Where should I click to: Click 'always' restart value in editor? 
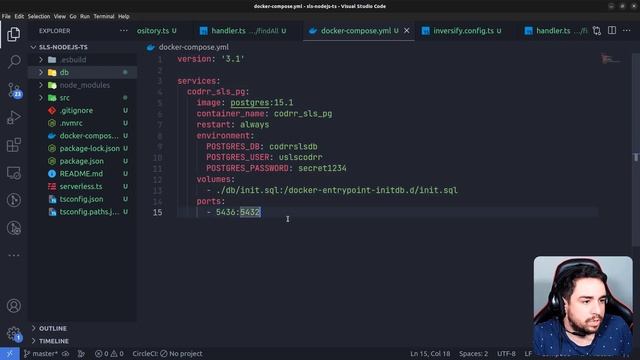[254, 125]
